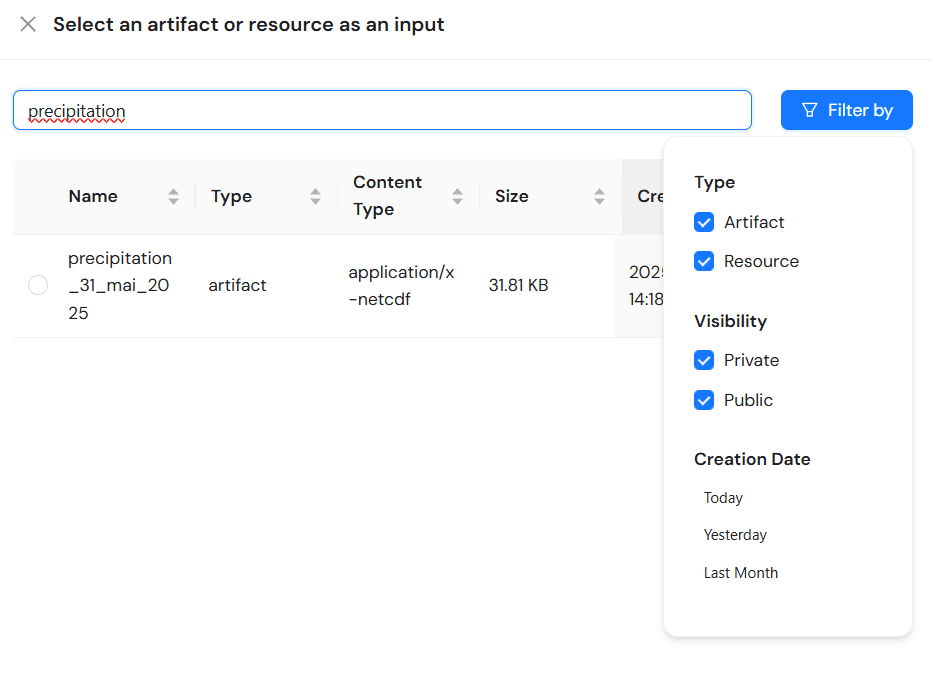932x699 pixels.
Task: Filter creation date by Yesterday
Action: pos(735,535)
